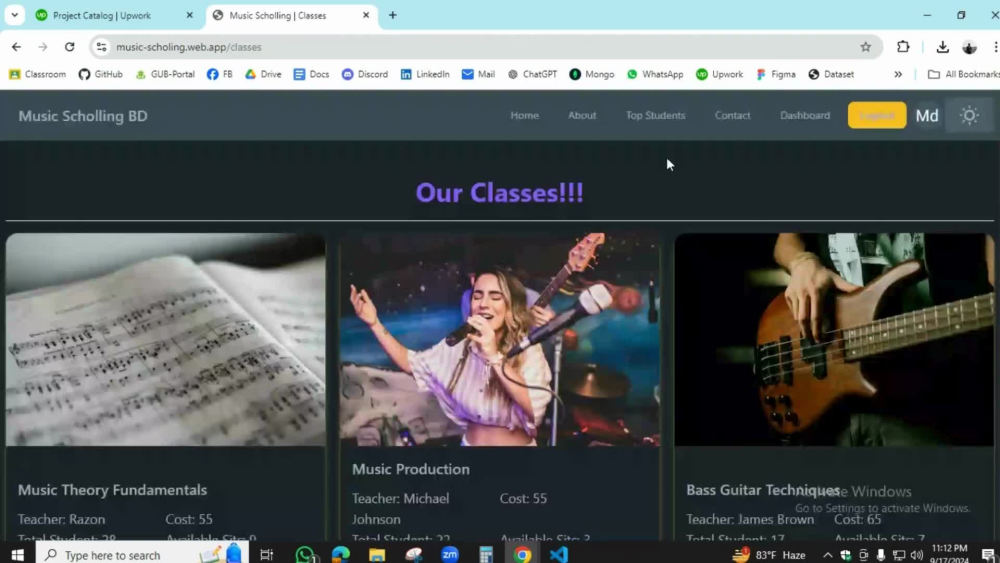Image resolution: width=1000 pixels, height=563 pixels.
Task: Open Figma bookmark
Action: tap(776, 75)
